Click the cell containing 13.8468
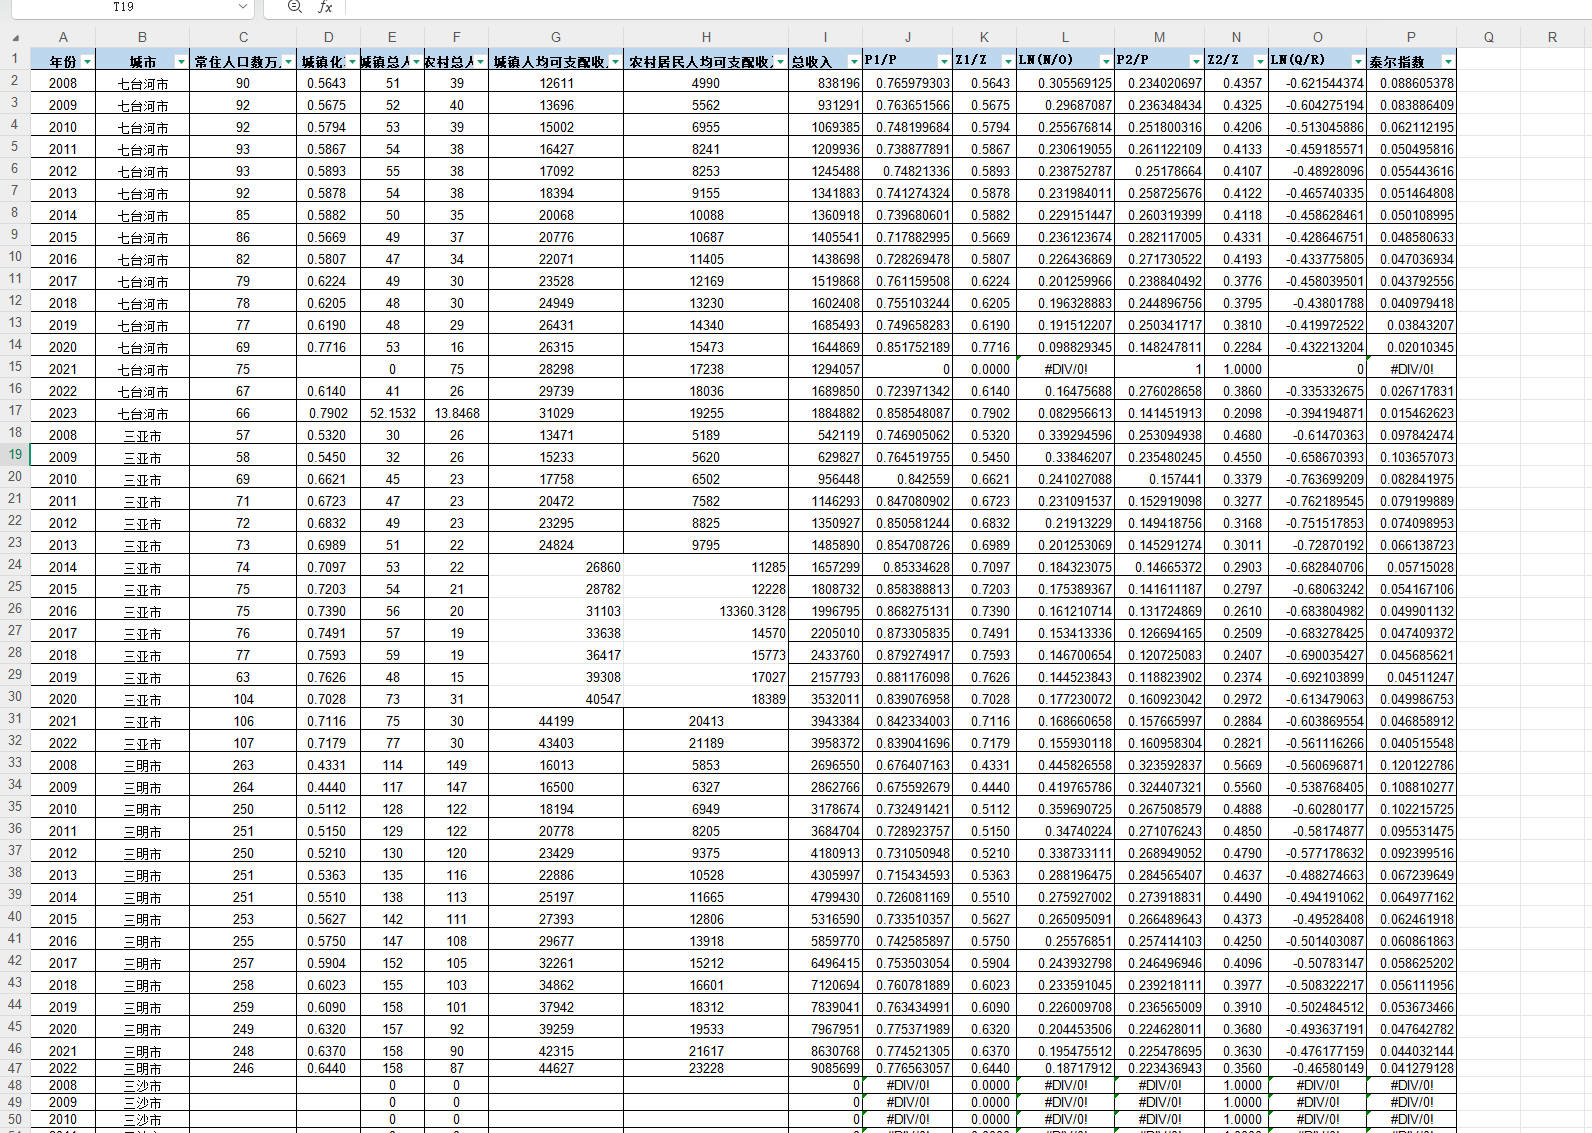This screenshot has height=1133, width=1592. pyautogui.click(x=457, y=413)
